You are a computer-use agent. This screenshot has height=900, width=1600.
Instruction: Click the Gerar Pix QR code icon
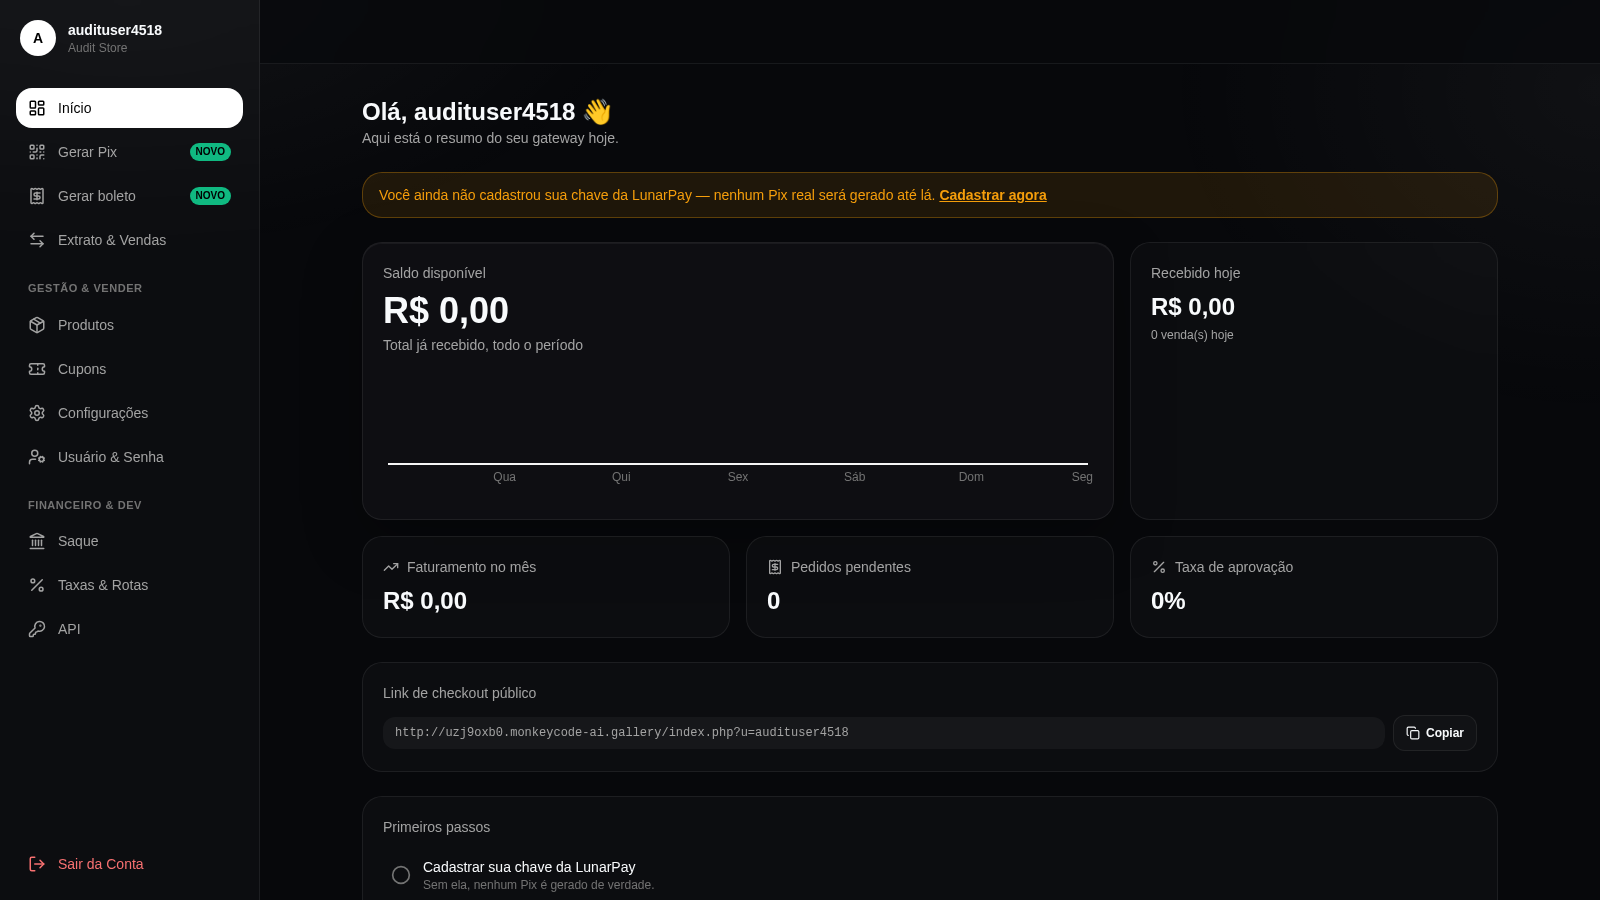(x=37, y=152)
